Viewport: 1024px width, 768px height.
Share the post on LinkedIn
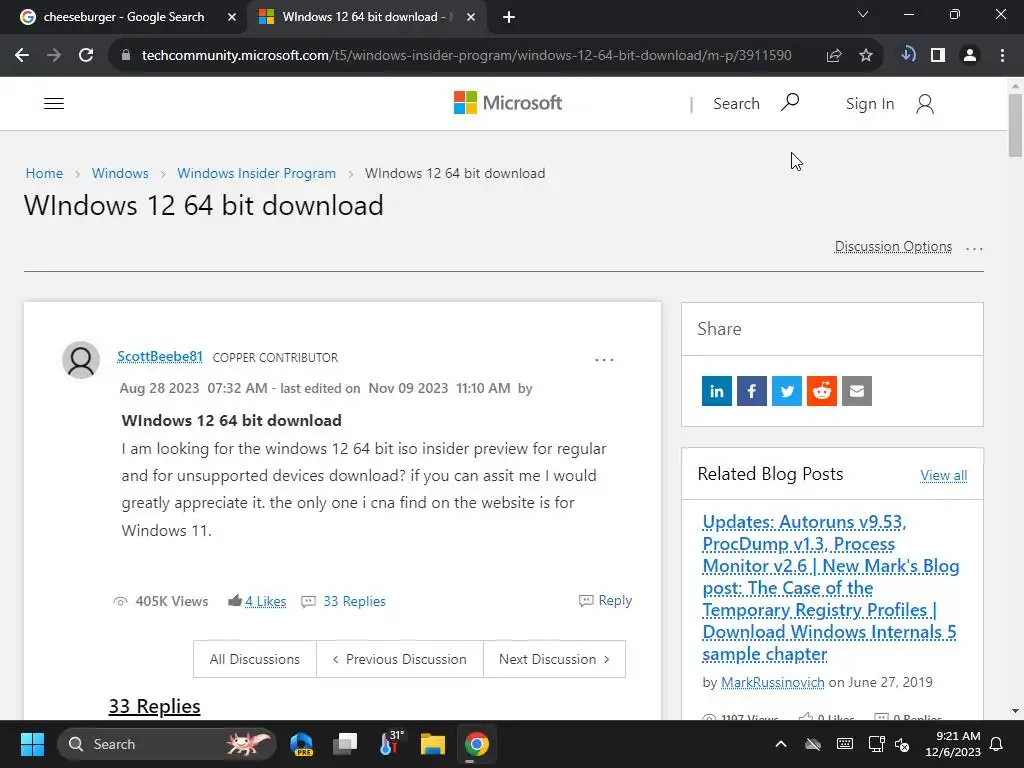(716, 391)
